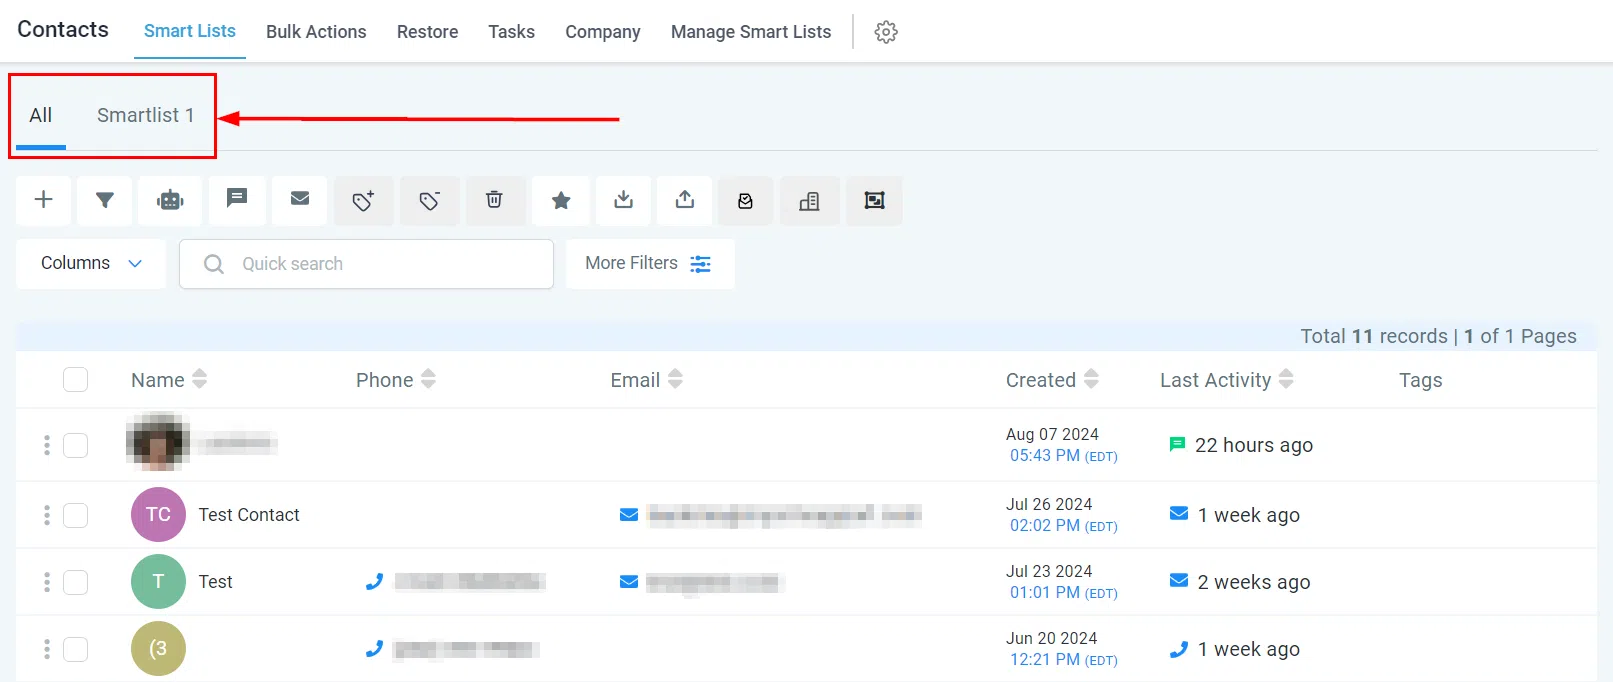Image resolution: width=1613 pixels, height=682 pixels.
Task: Click phone icon in Test row
Action: click(375, 582)
